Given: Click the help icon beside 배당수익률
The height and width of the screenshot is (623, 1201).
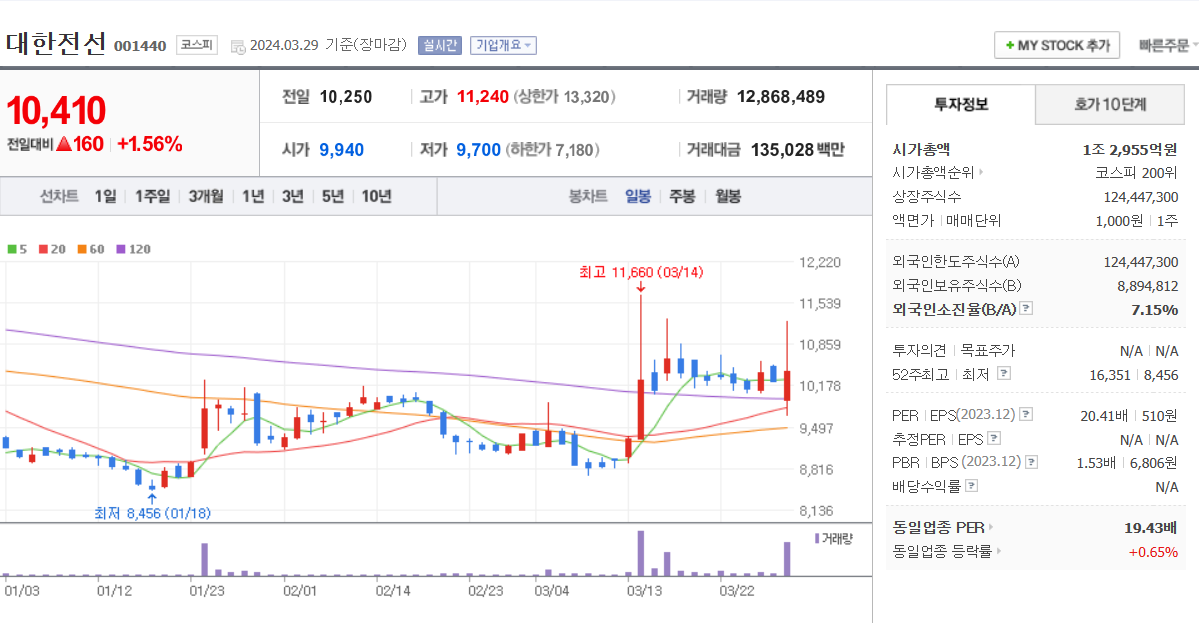Looking at the screenshot, I should click(x=972, y=486).
